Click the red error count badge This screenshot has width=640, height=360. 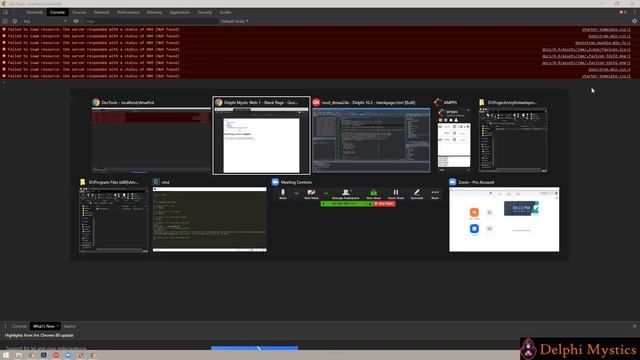[x=622, y=12]
